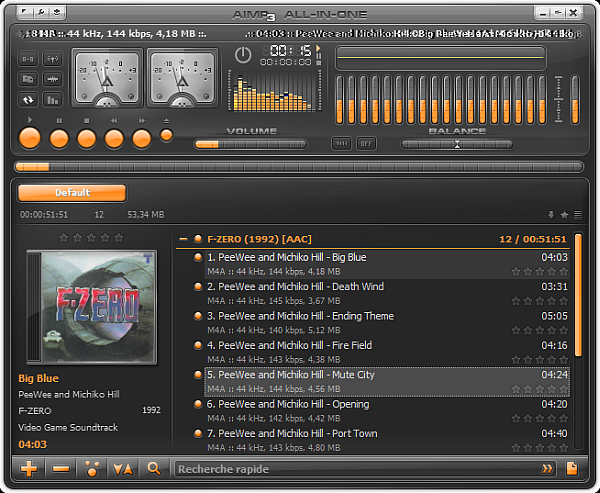This screenshot has height=493, width=600.
Task: Switch to compact mode via title button
Action: point(558,13)
